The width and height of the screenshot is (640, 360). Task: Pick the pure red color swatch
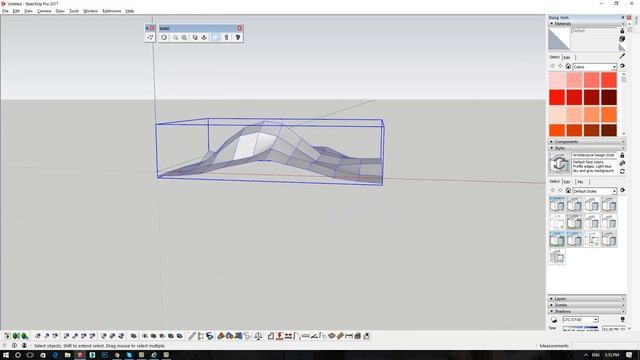coord(557,97)
